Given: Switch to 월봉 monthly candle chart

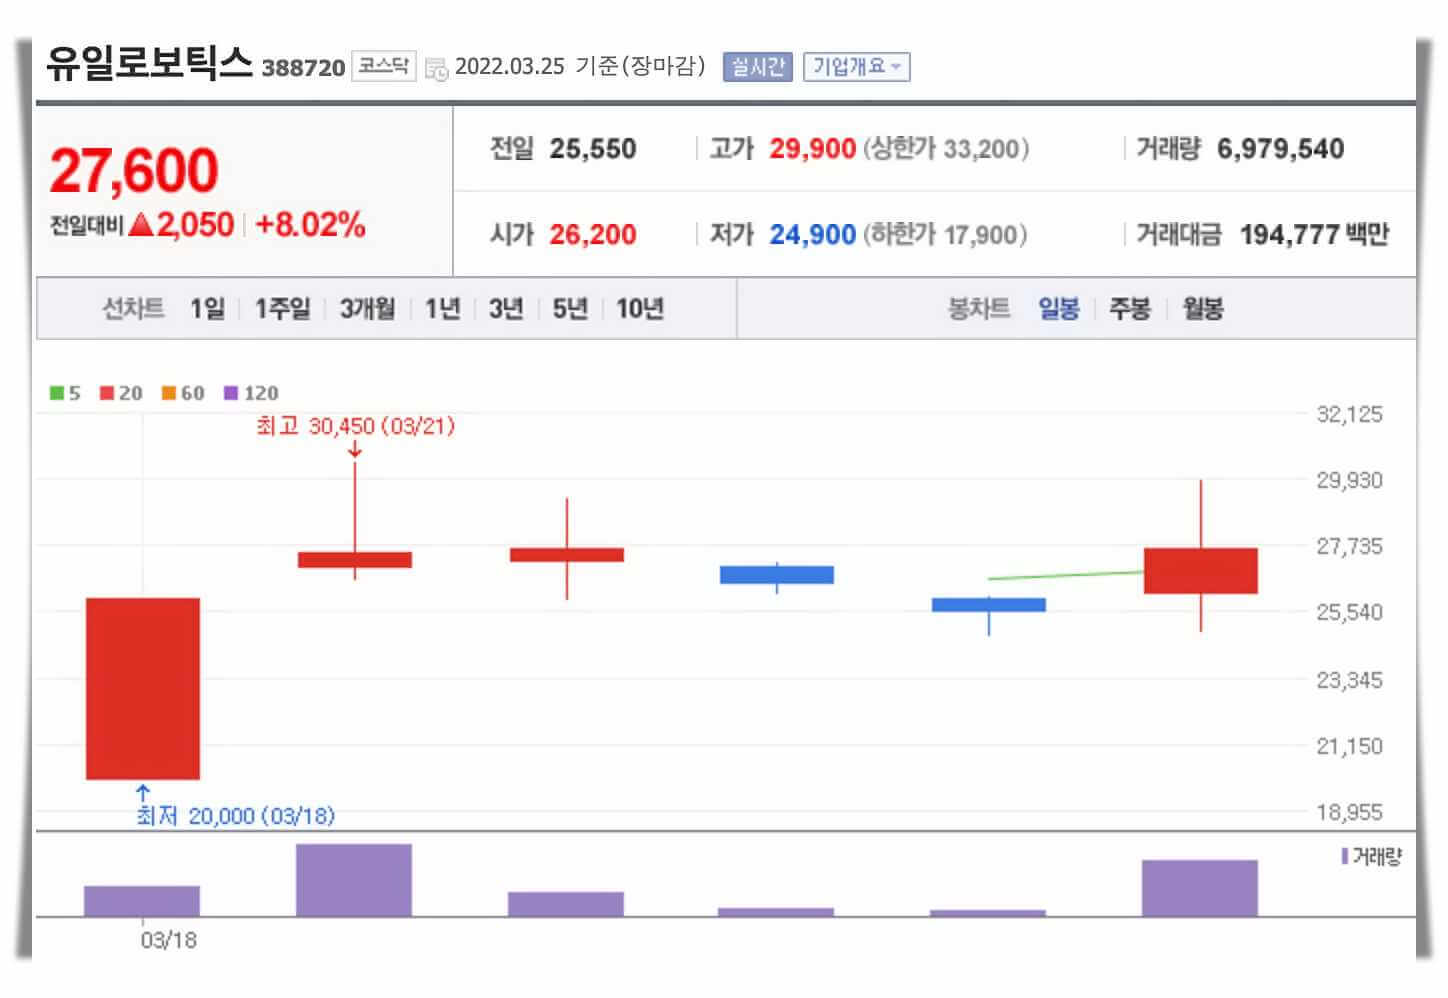Looking at the screenshot, I should pos(1203,308).
